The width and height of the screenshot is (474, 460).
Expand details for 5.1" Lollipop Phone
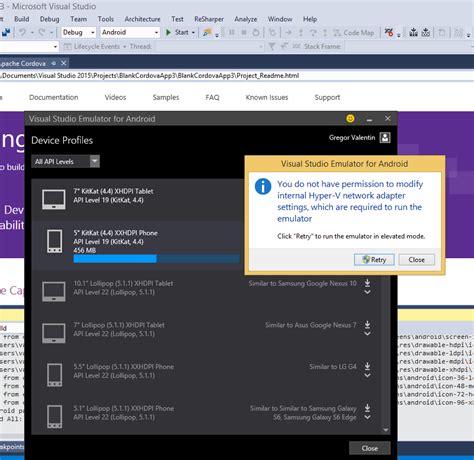pyautogui.click(x=367, y=417)
